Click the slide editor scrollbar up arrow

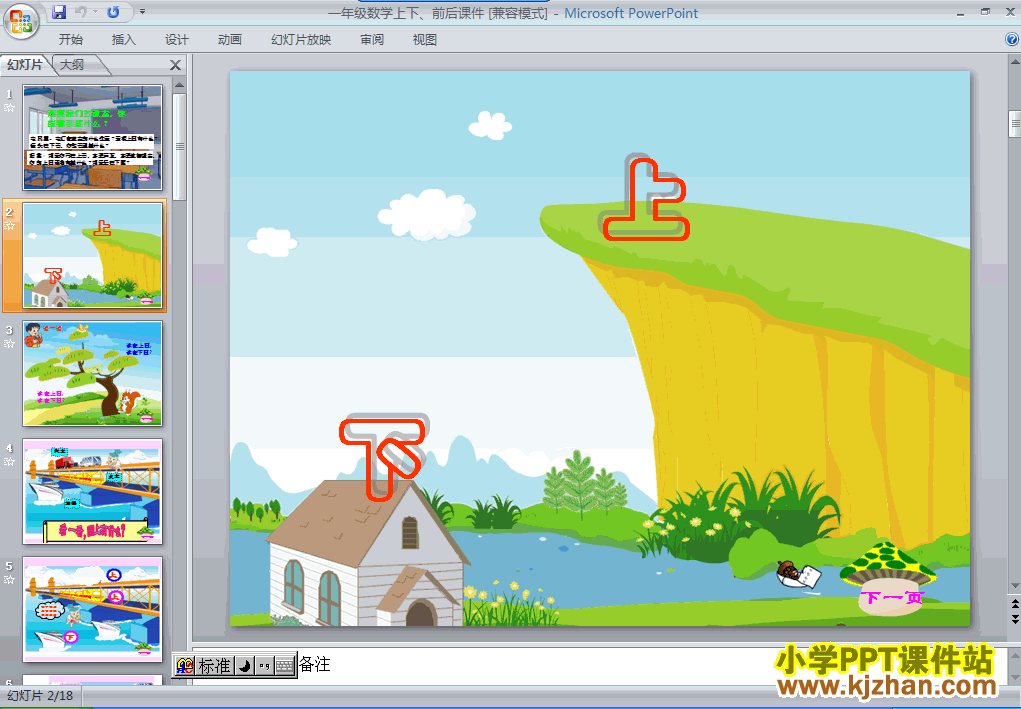(x=1014, y=63)
